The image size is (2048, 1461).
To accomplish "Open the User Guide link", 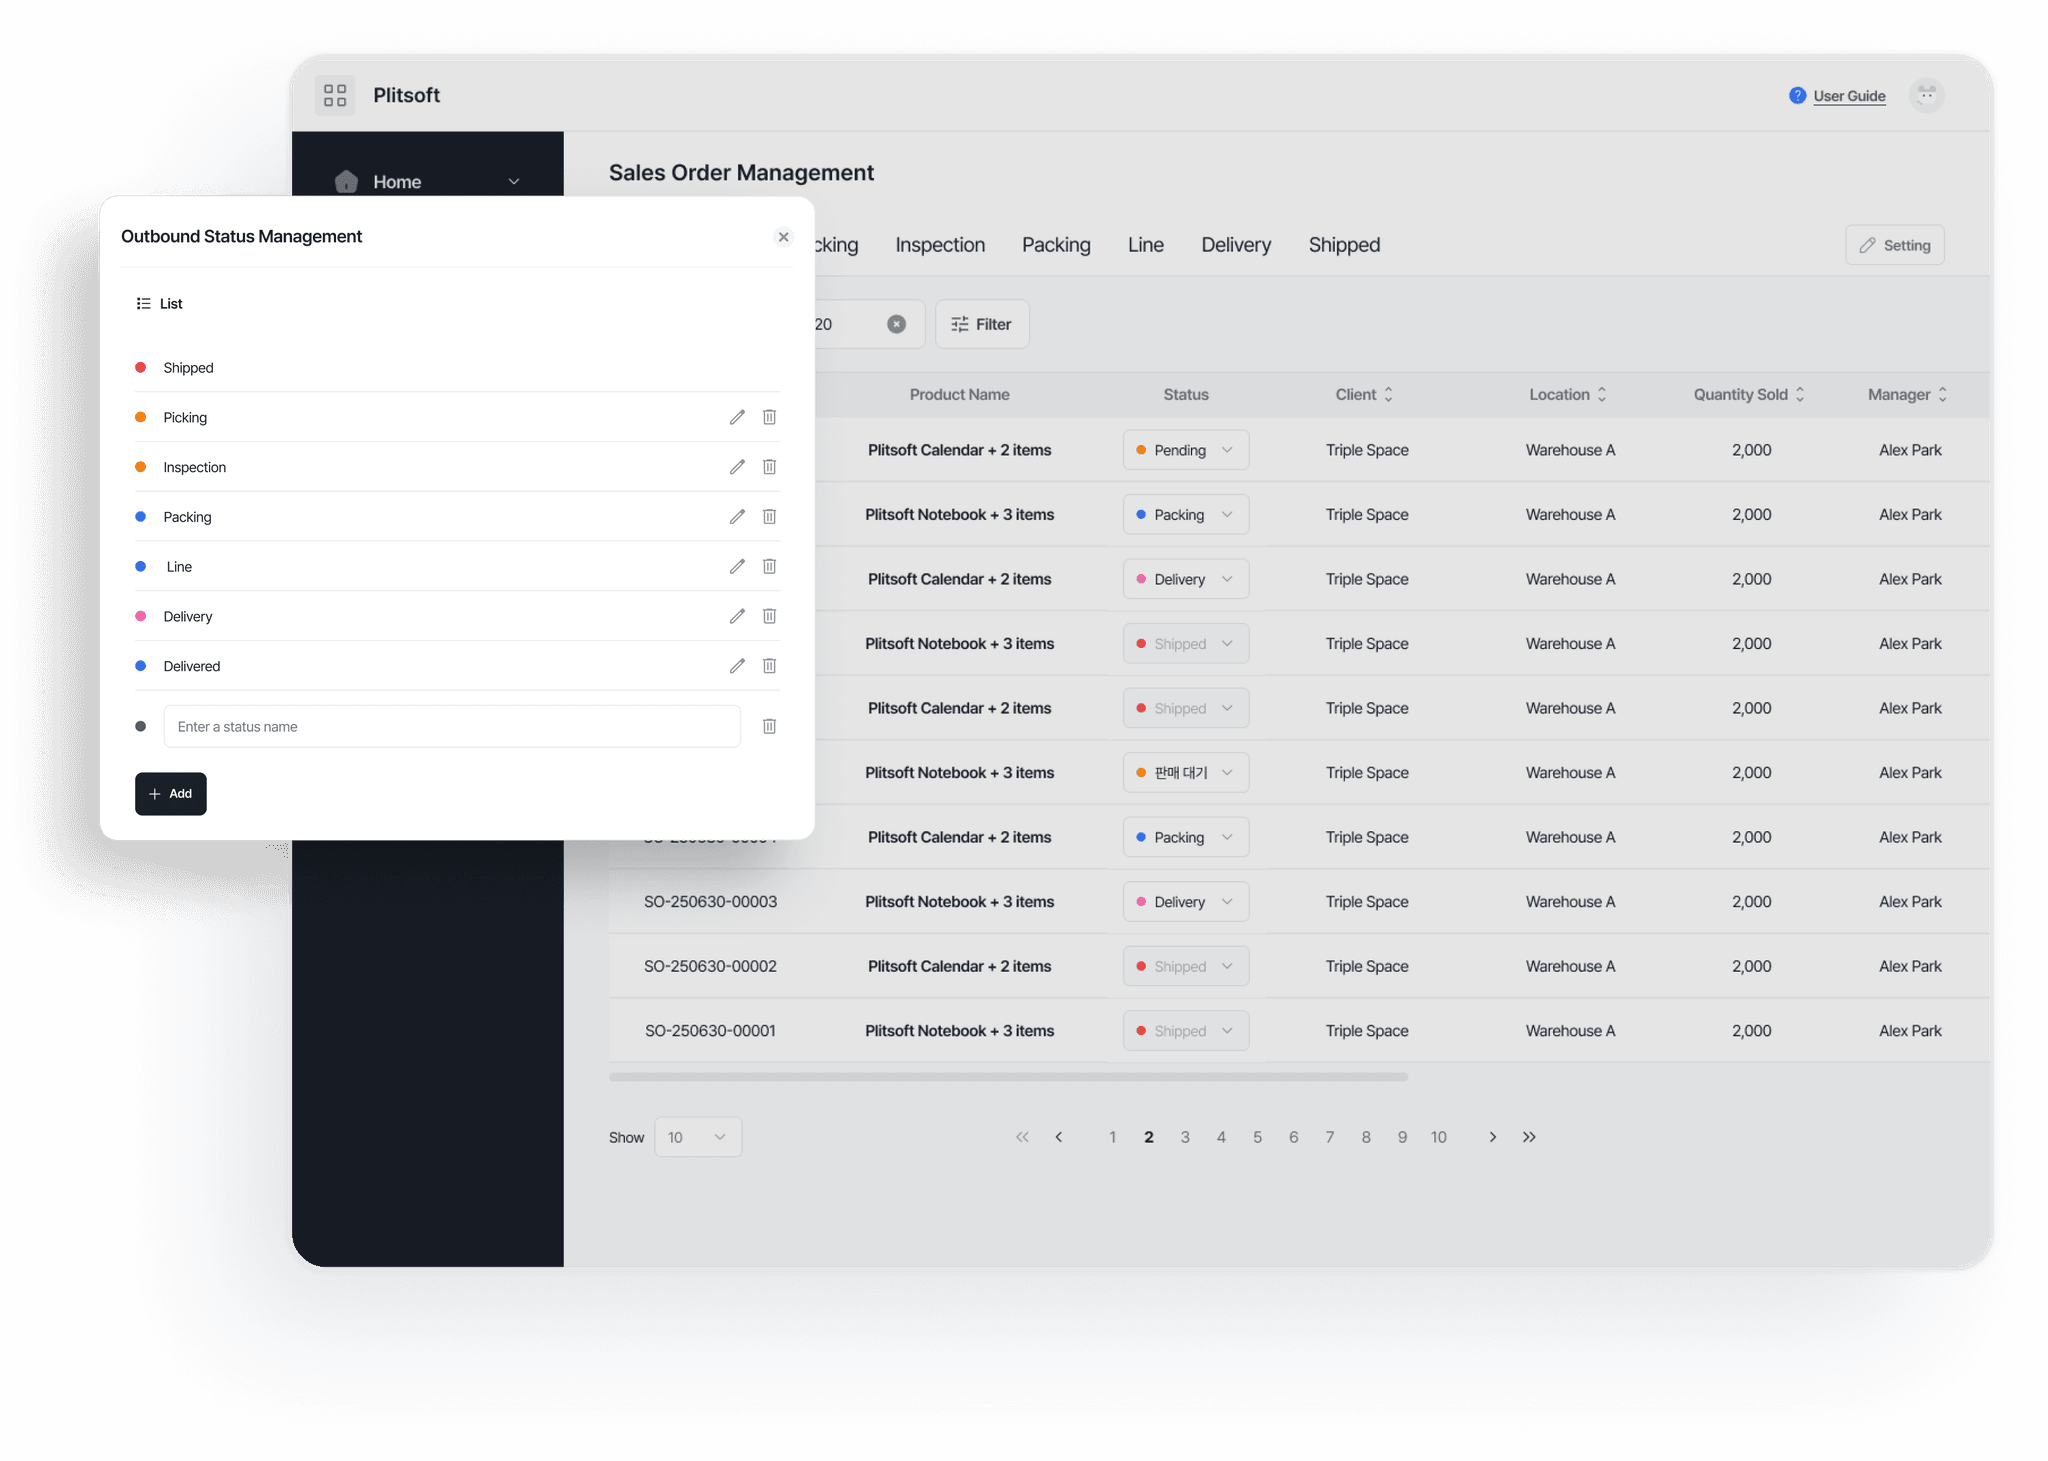I will click(1848, 96).
